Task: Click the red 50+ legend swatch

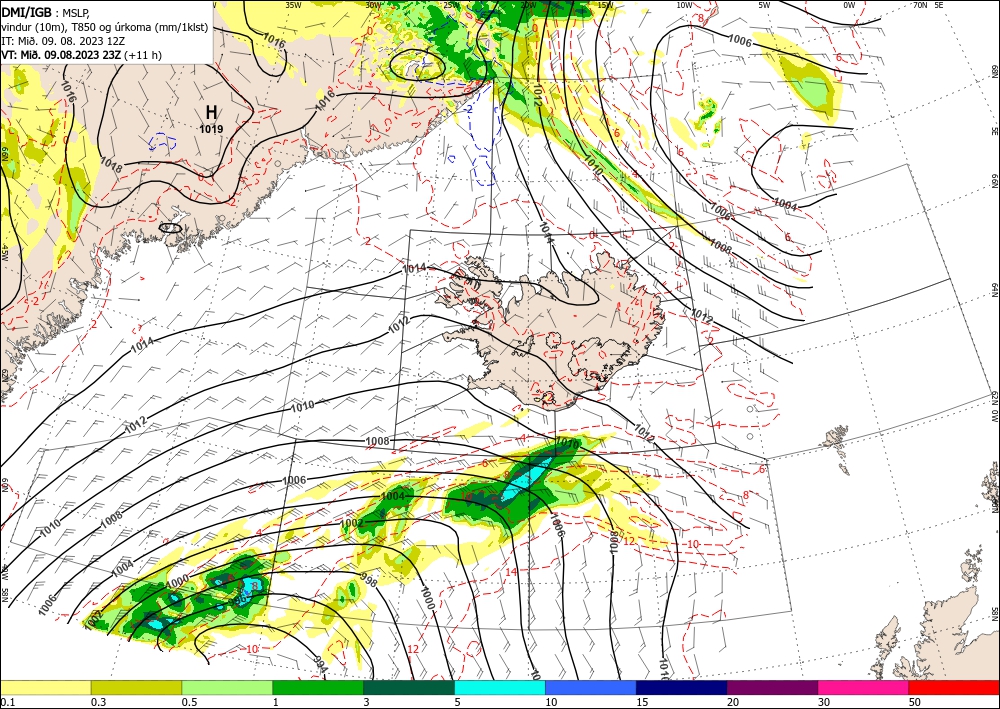Action: click(x=954, y=687)
